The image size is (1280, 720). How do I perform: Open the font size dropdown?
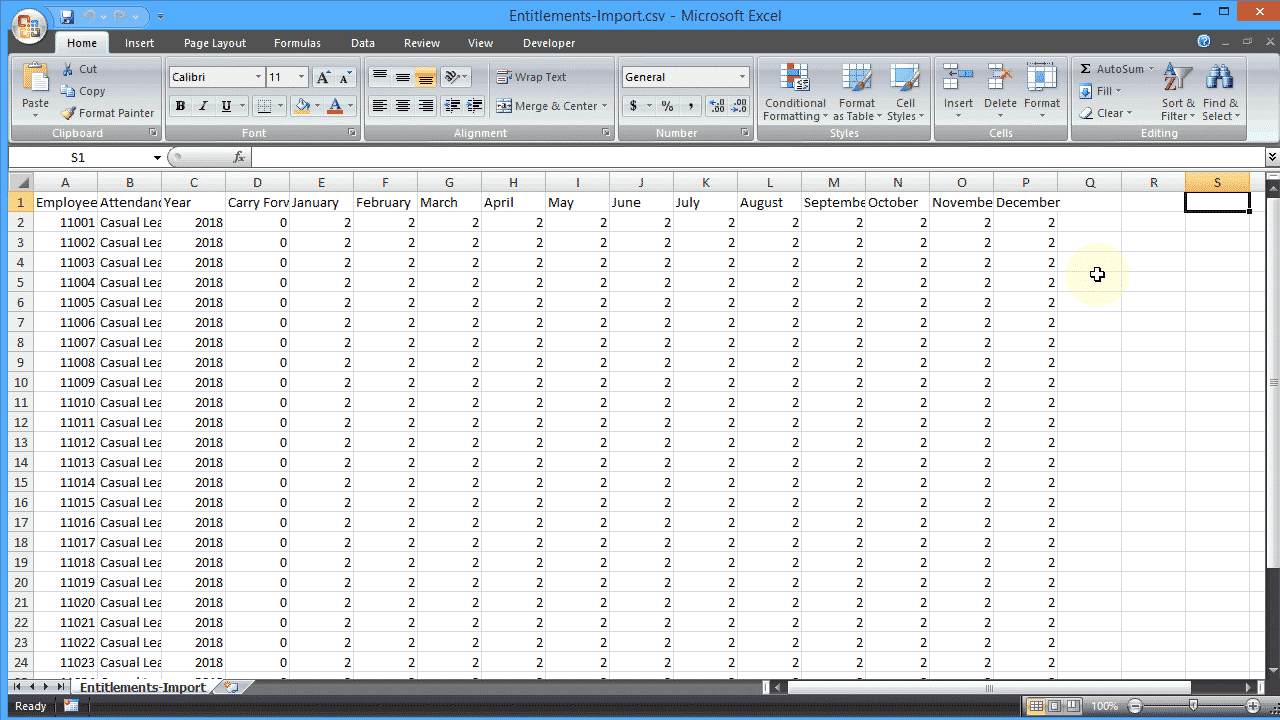click(302, 77)
